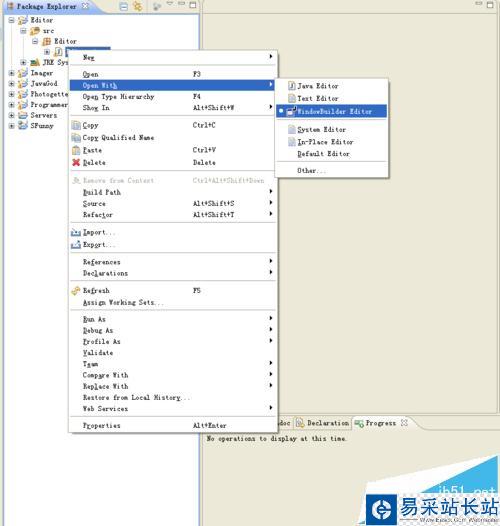Click the red Delete icon
500x526 pixels.
pos(77,162)
